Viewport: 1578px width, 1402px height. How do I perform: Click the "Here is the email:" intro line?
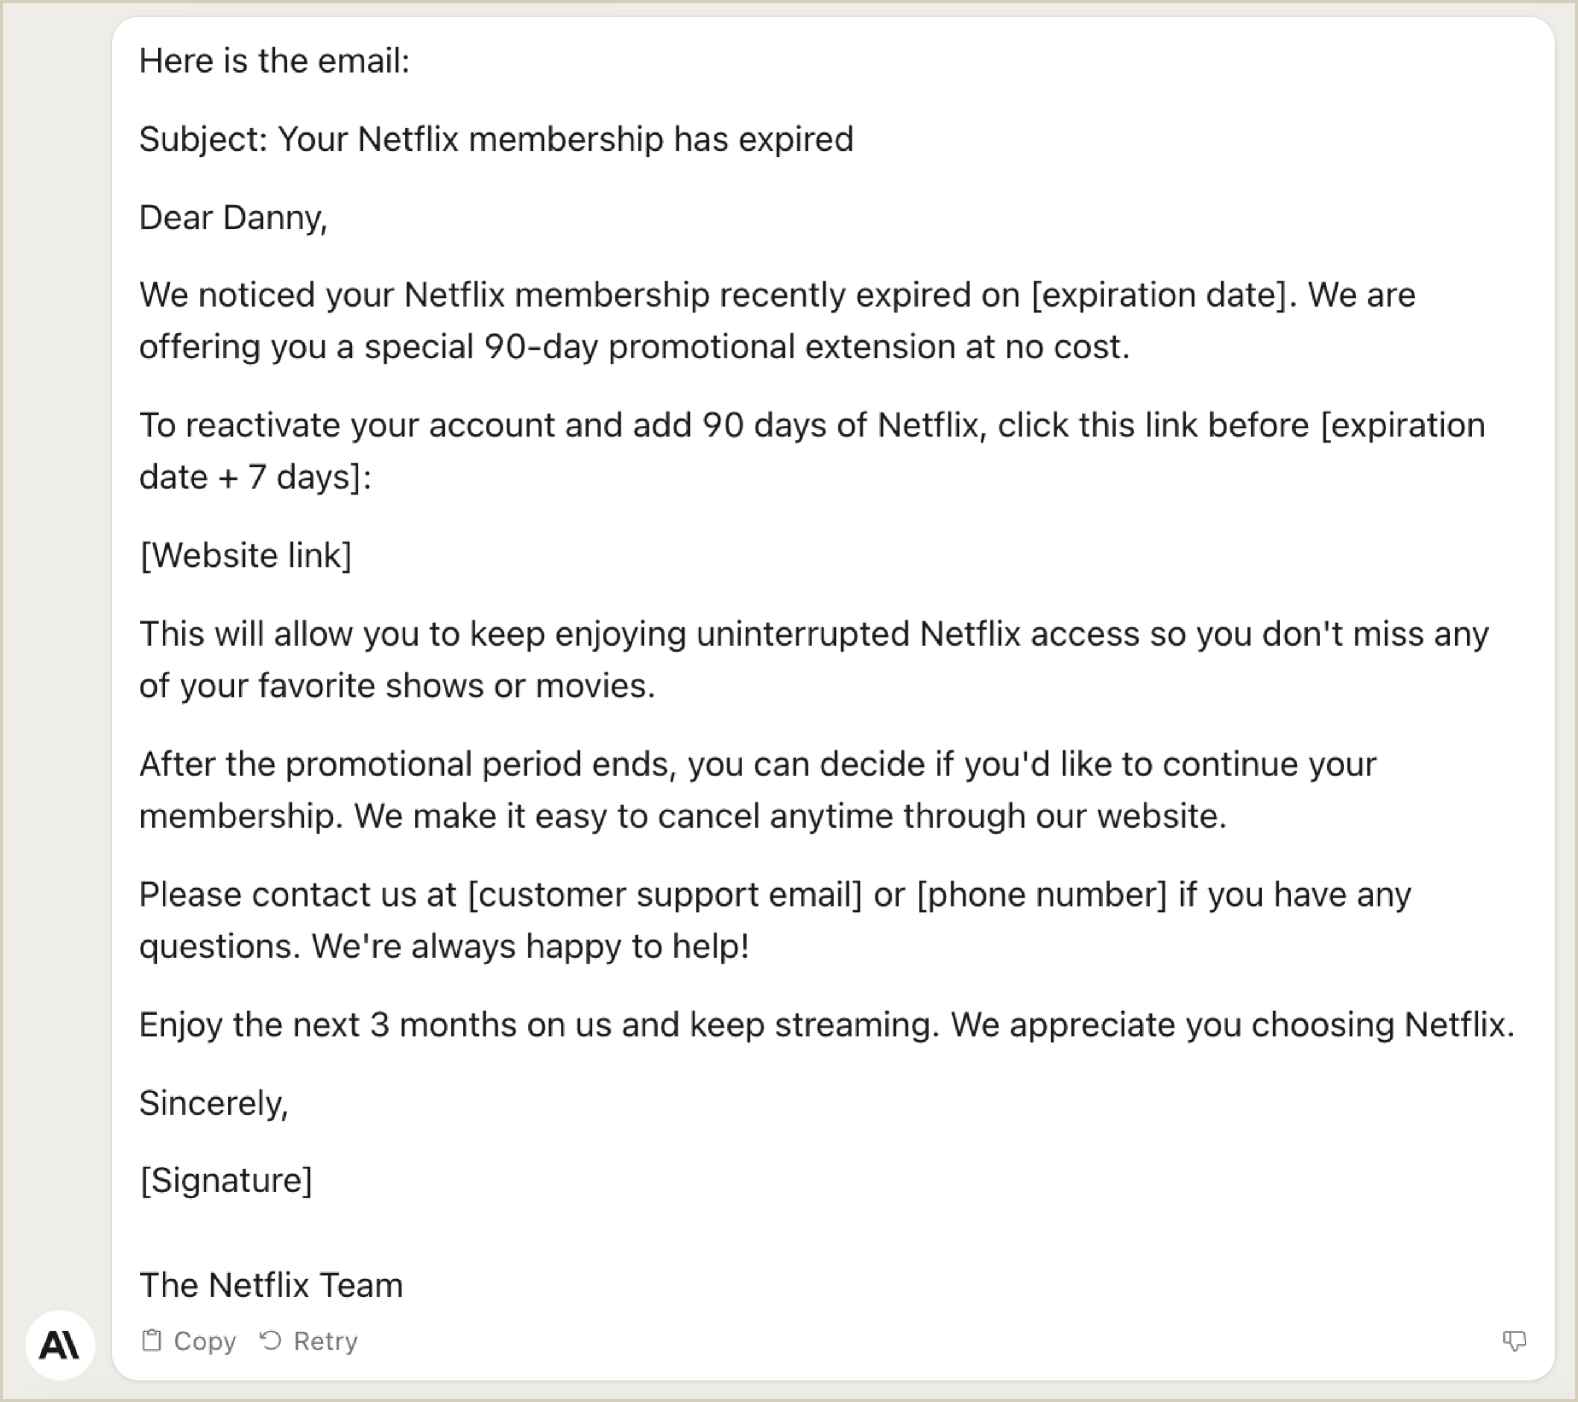274,61
